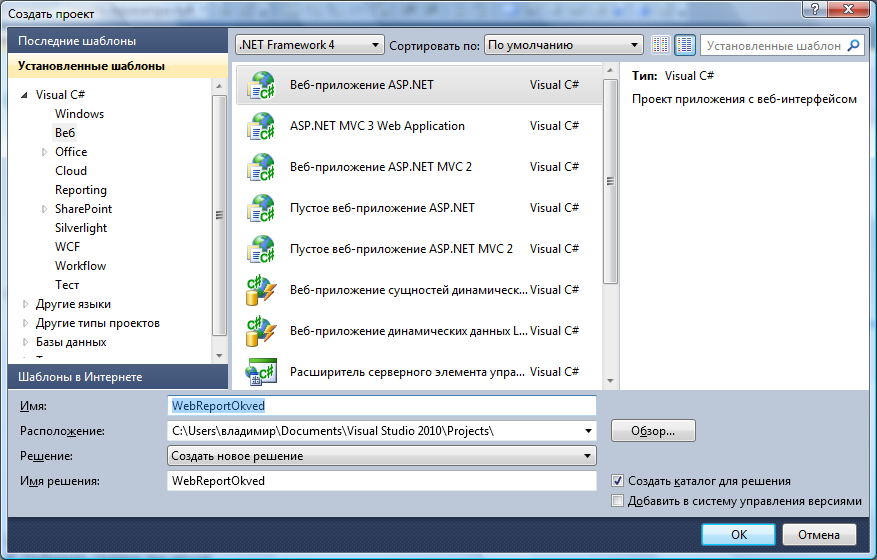This screenshot has width=877, height=560.
Task: Expand the Базы данных node
Action: point(25,342)
